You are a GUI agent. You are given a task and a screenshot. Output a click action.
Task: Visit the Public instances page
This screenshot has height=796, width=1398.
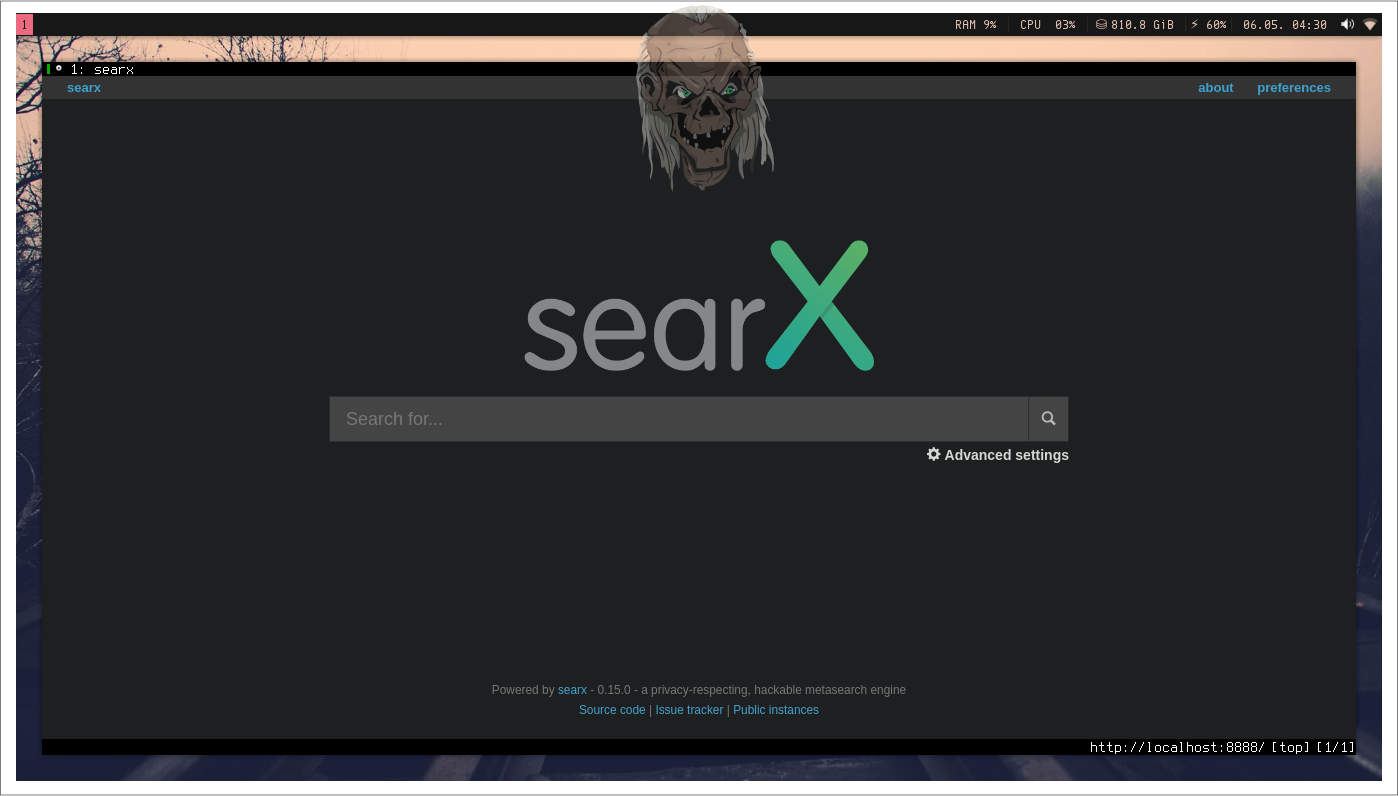775,709
